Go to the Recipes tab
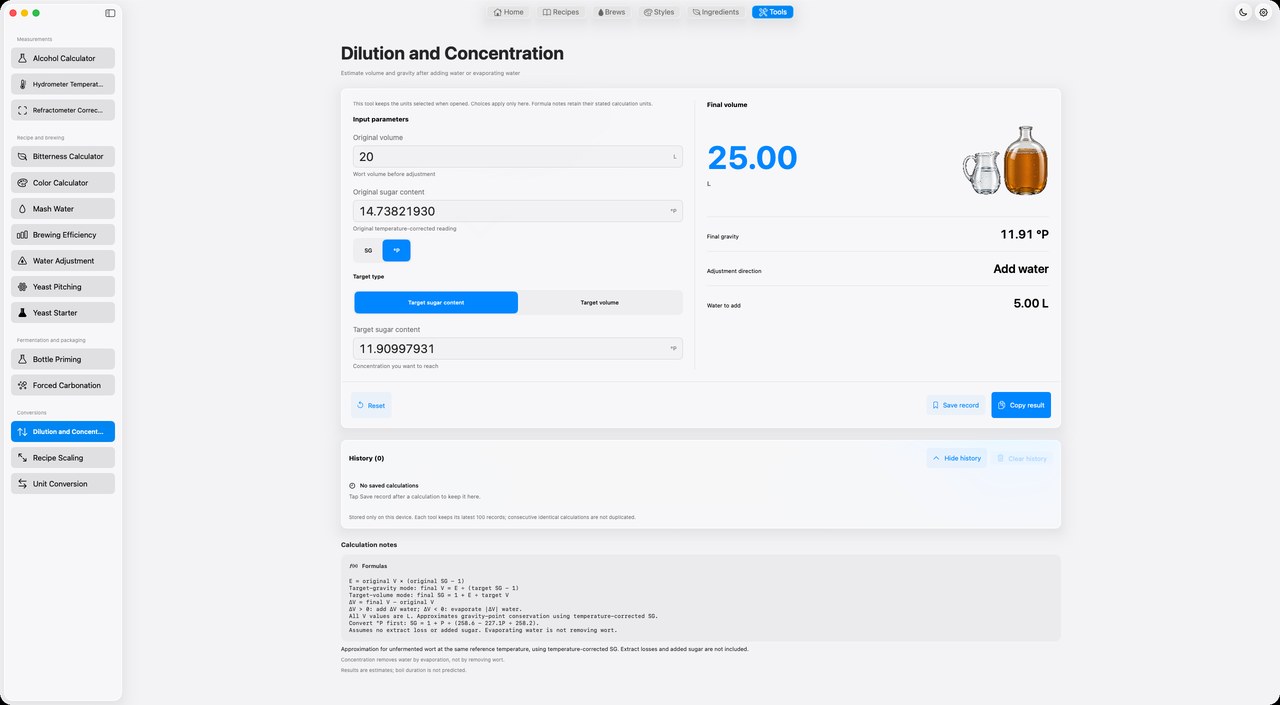Viewport: 1280px width, 705px height. pos(561,12)
